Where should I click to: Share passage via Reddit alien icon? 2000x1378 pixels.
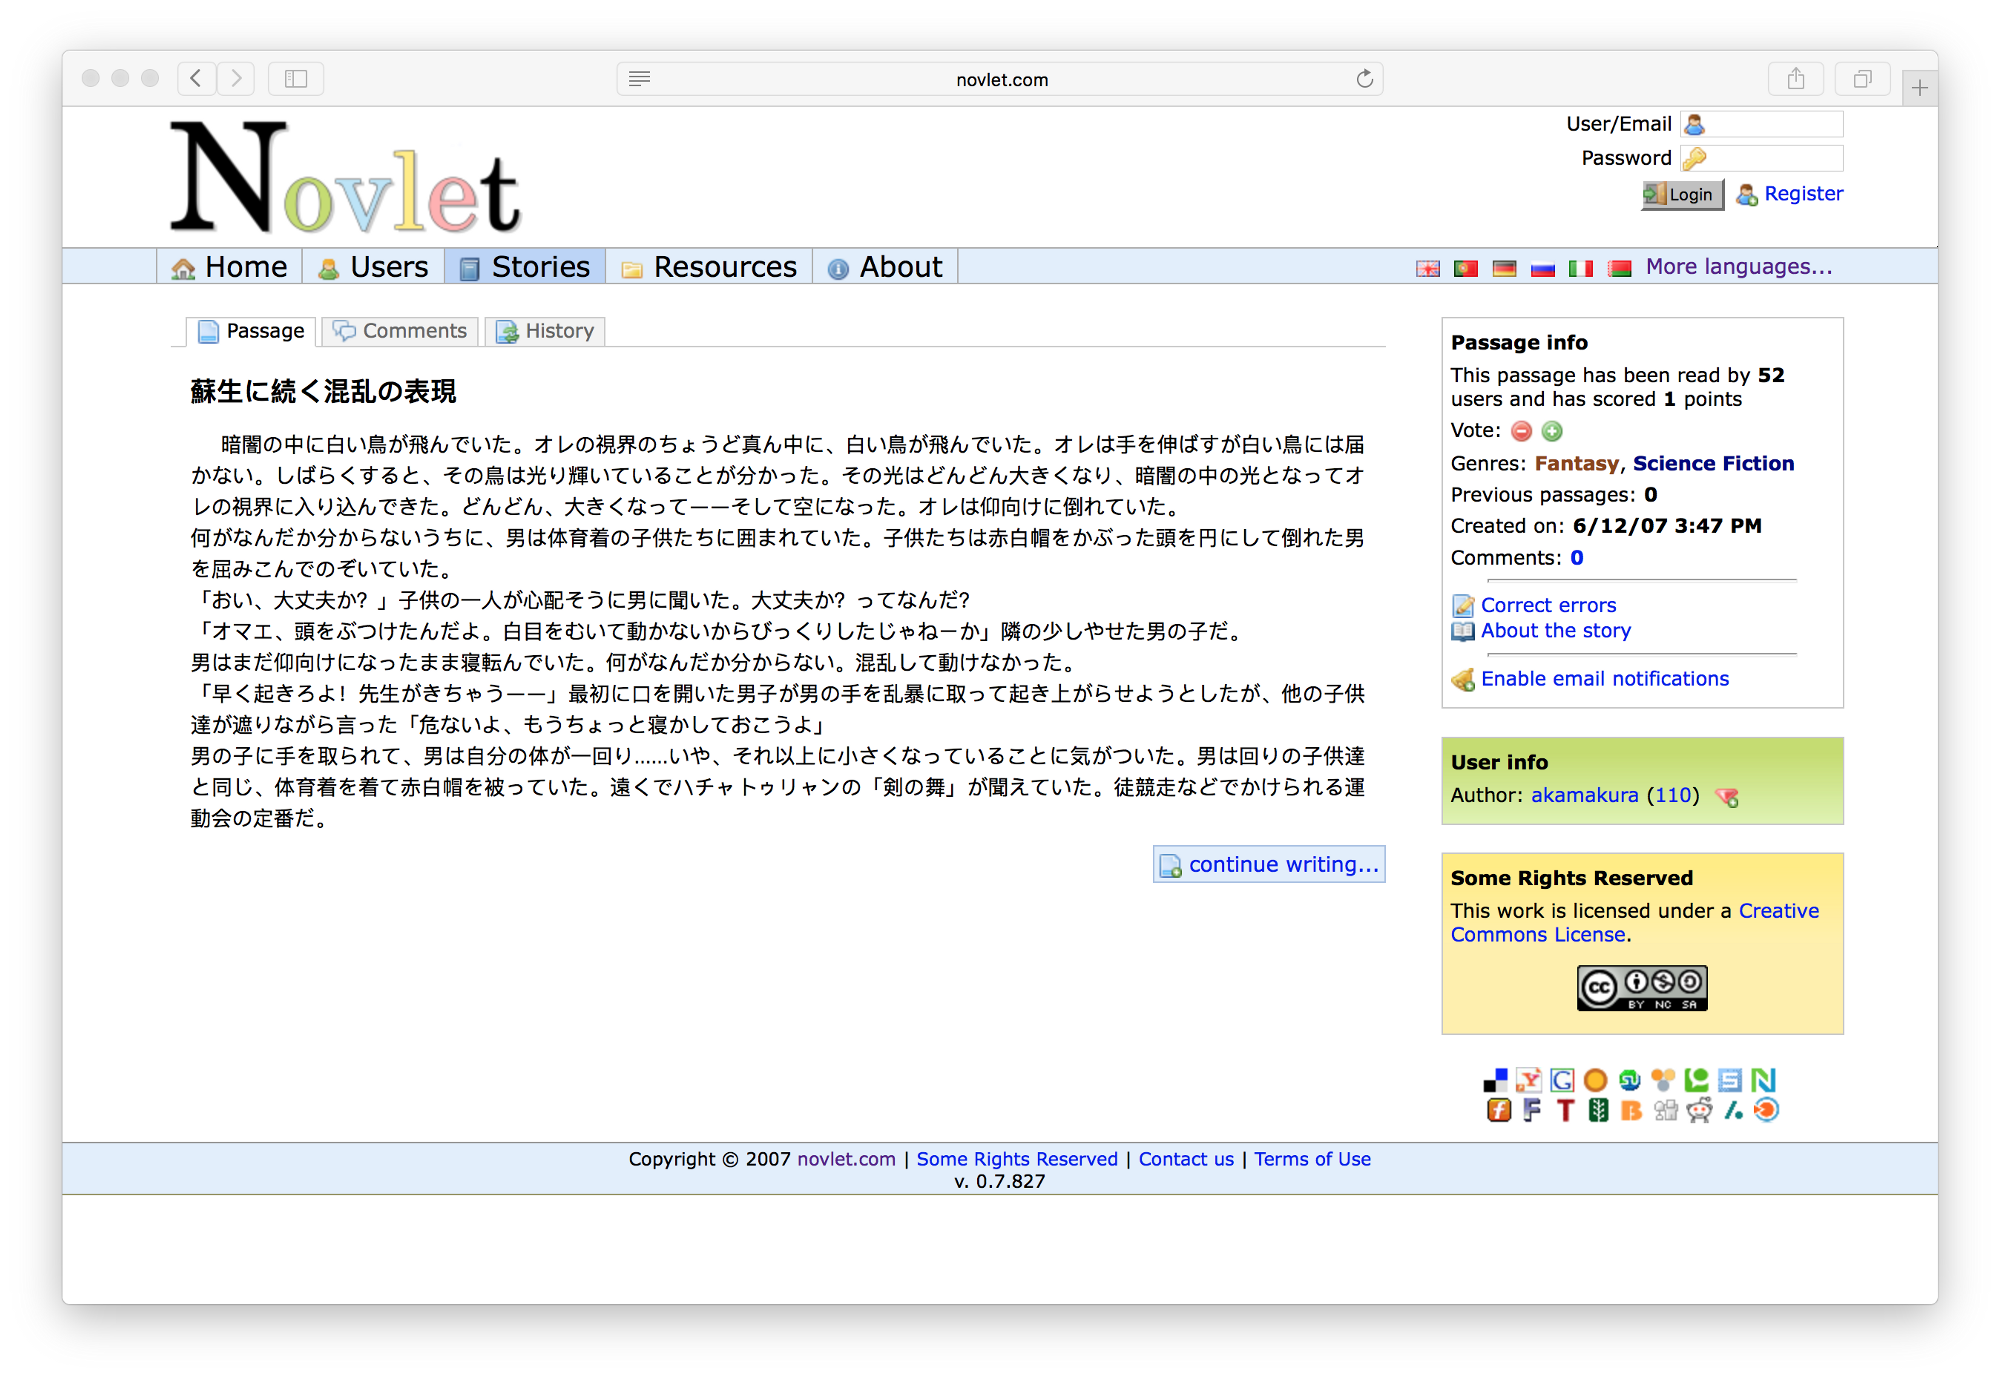coord(1699,1110)
